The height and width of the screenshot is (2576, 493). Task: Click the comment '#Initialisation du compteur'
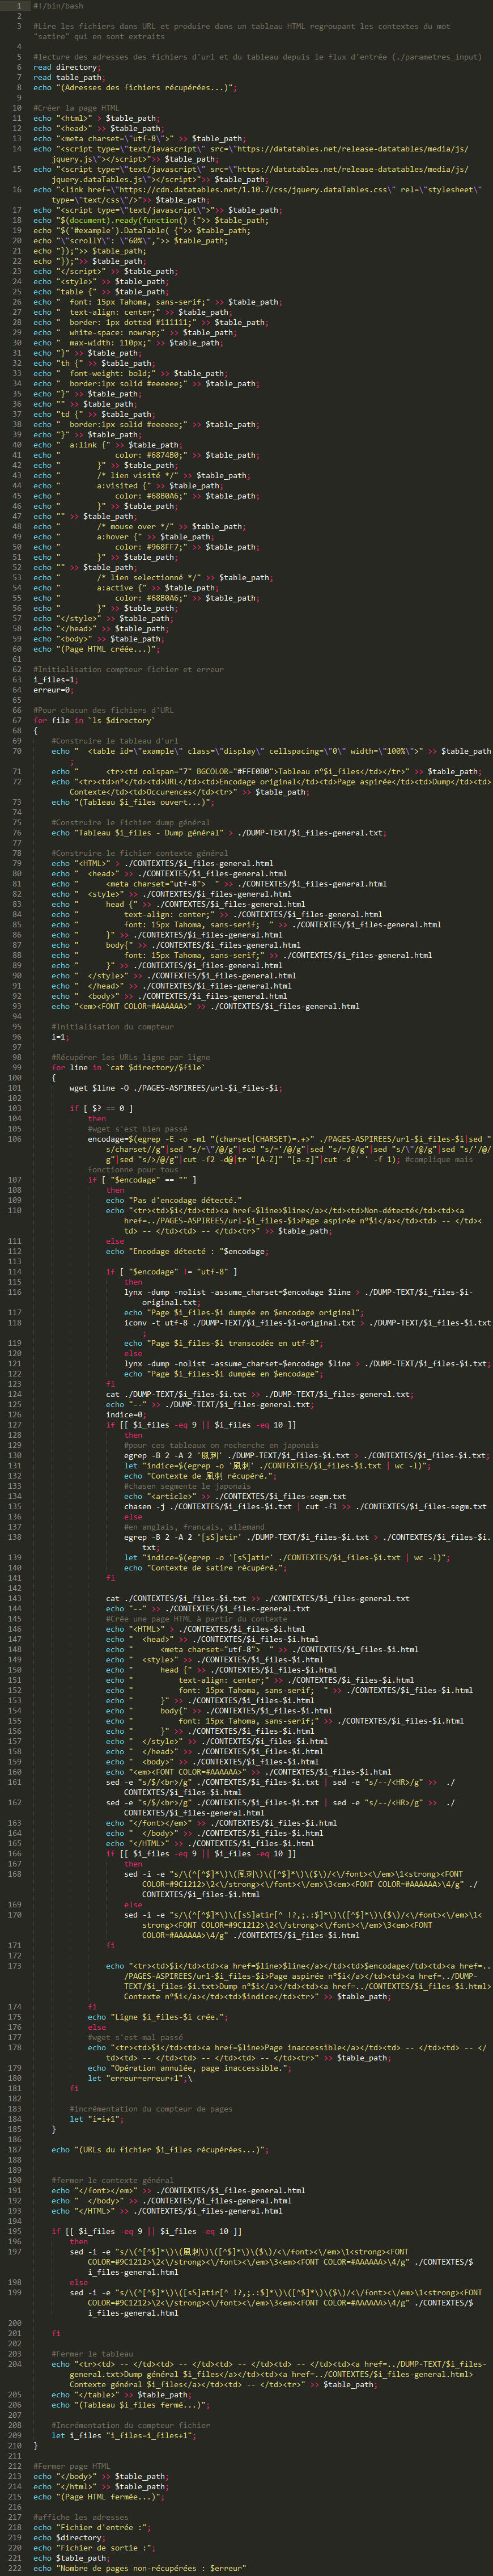(113, 1026)
